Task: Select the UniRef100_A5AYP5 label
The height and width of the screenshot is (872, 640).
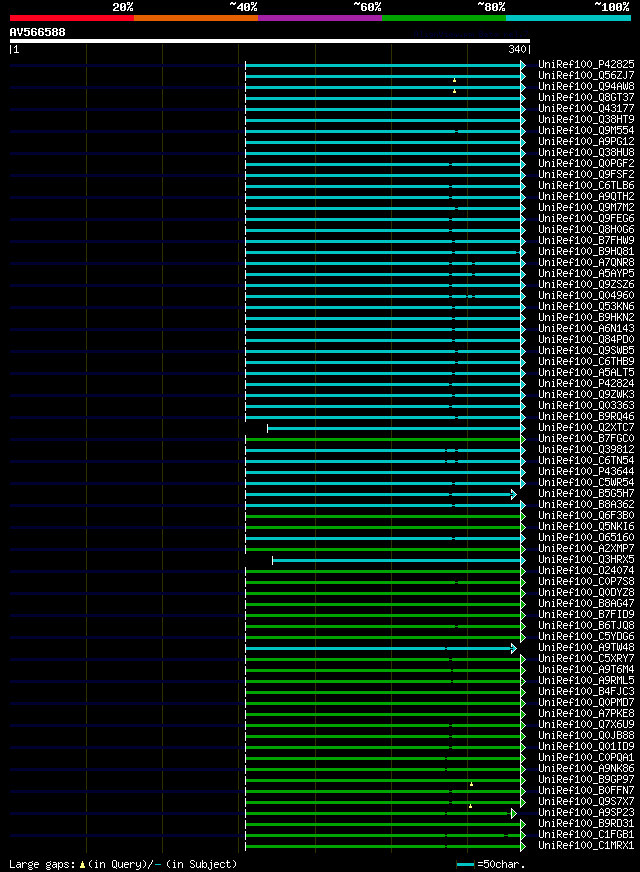Action: pos(586,274)
